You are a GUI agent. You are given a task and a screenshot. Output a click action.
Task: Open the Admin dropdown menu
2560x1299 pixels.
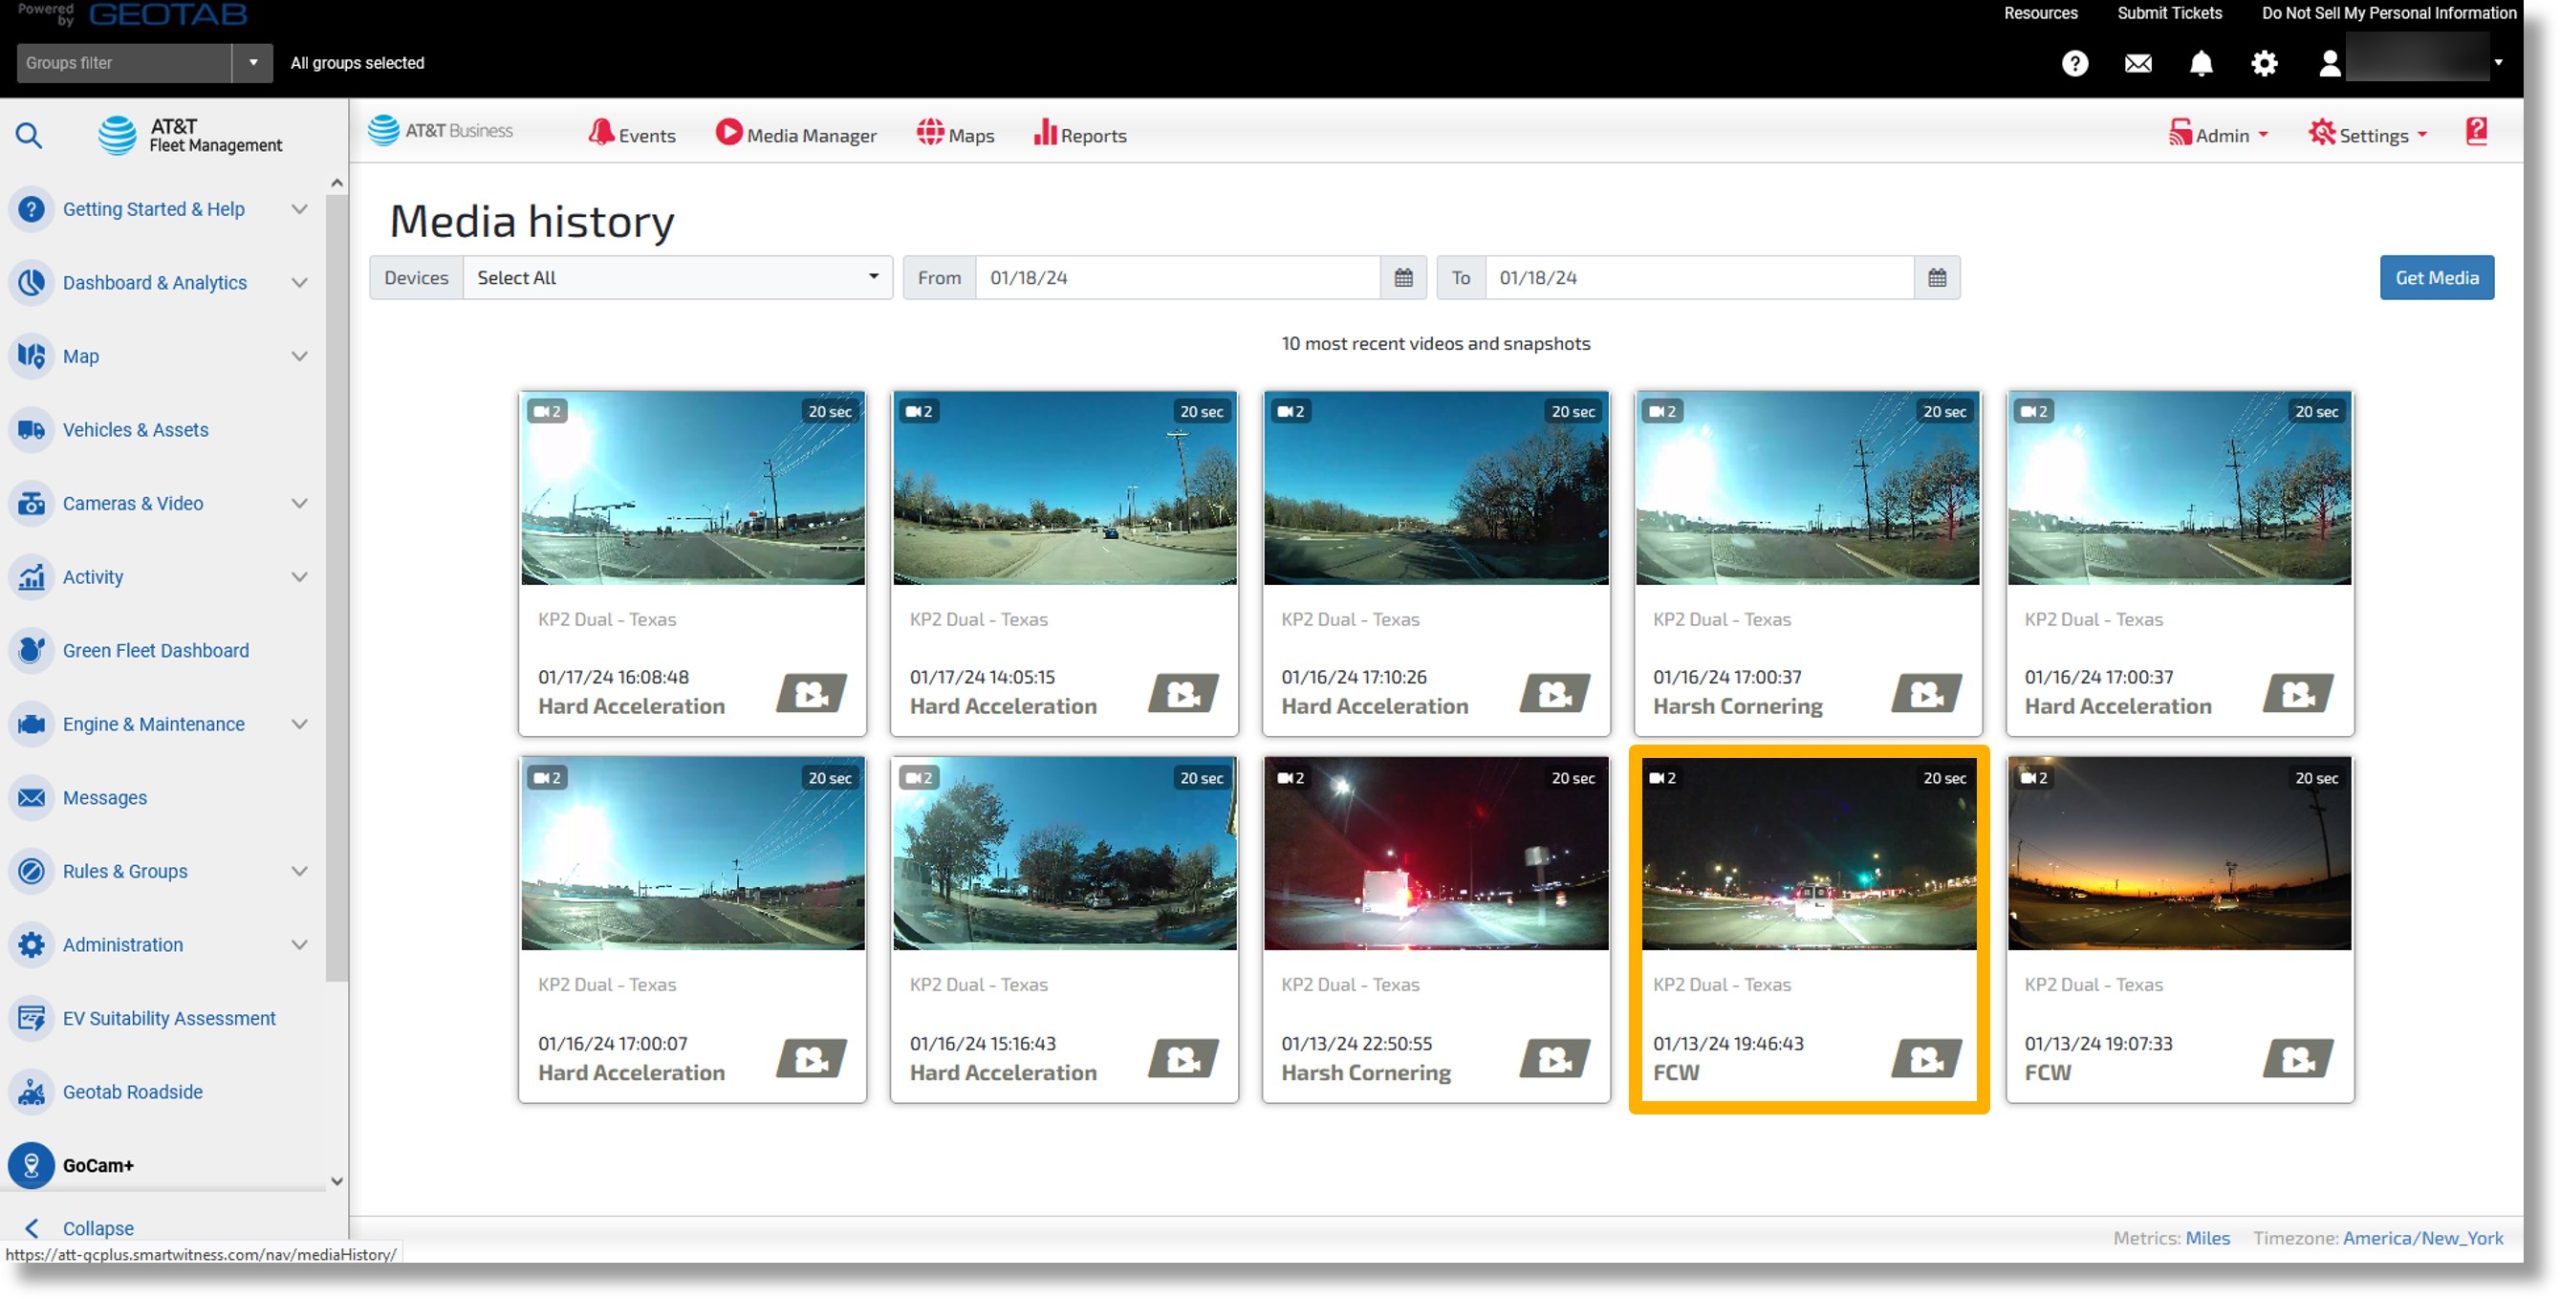click(2219, 134)
